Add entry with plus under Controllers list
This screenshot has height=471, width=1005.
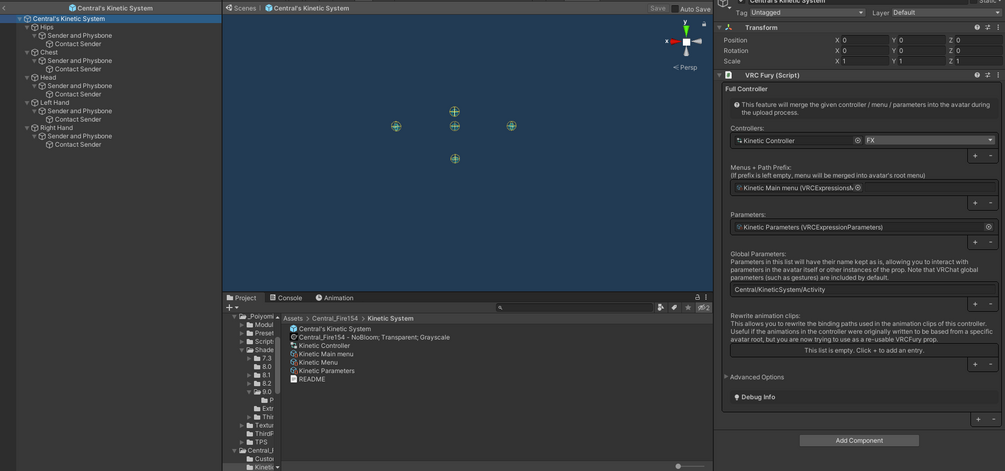[x=975, y=156]
